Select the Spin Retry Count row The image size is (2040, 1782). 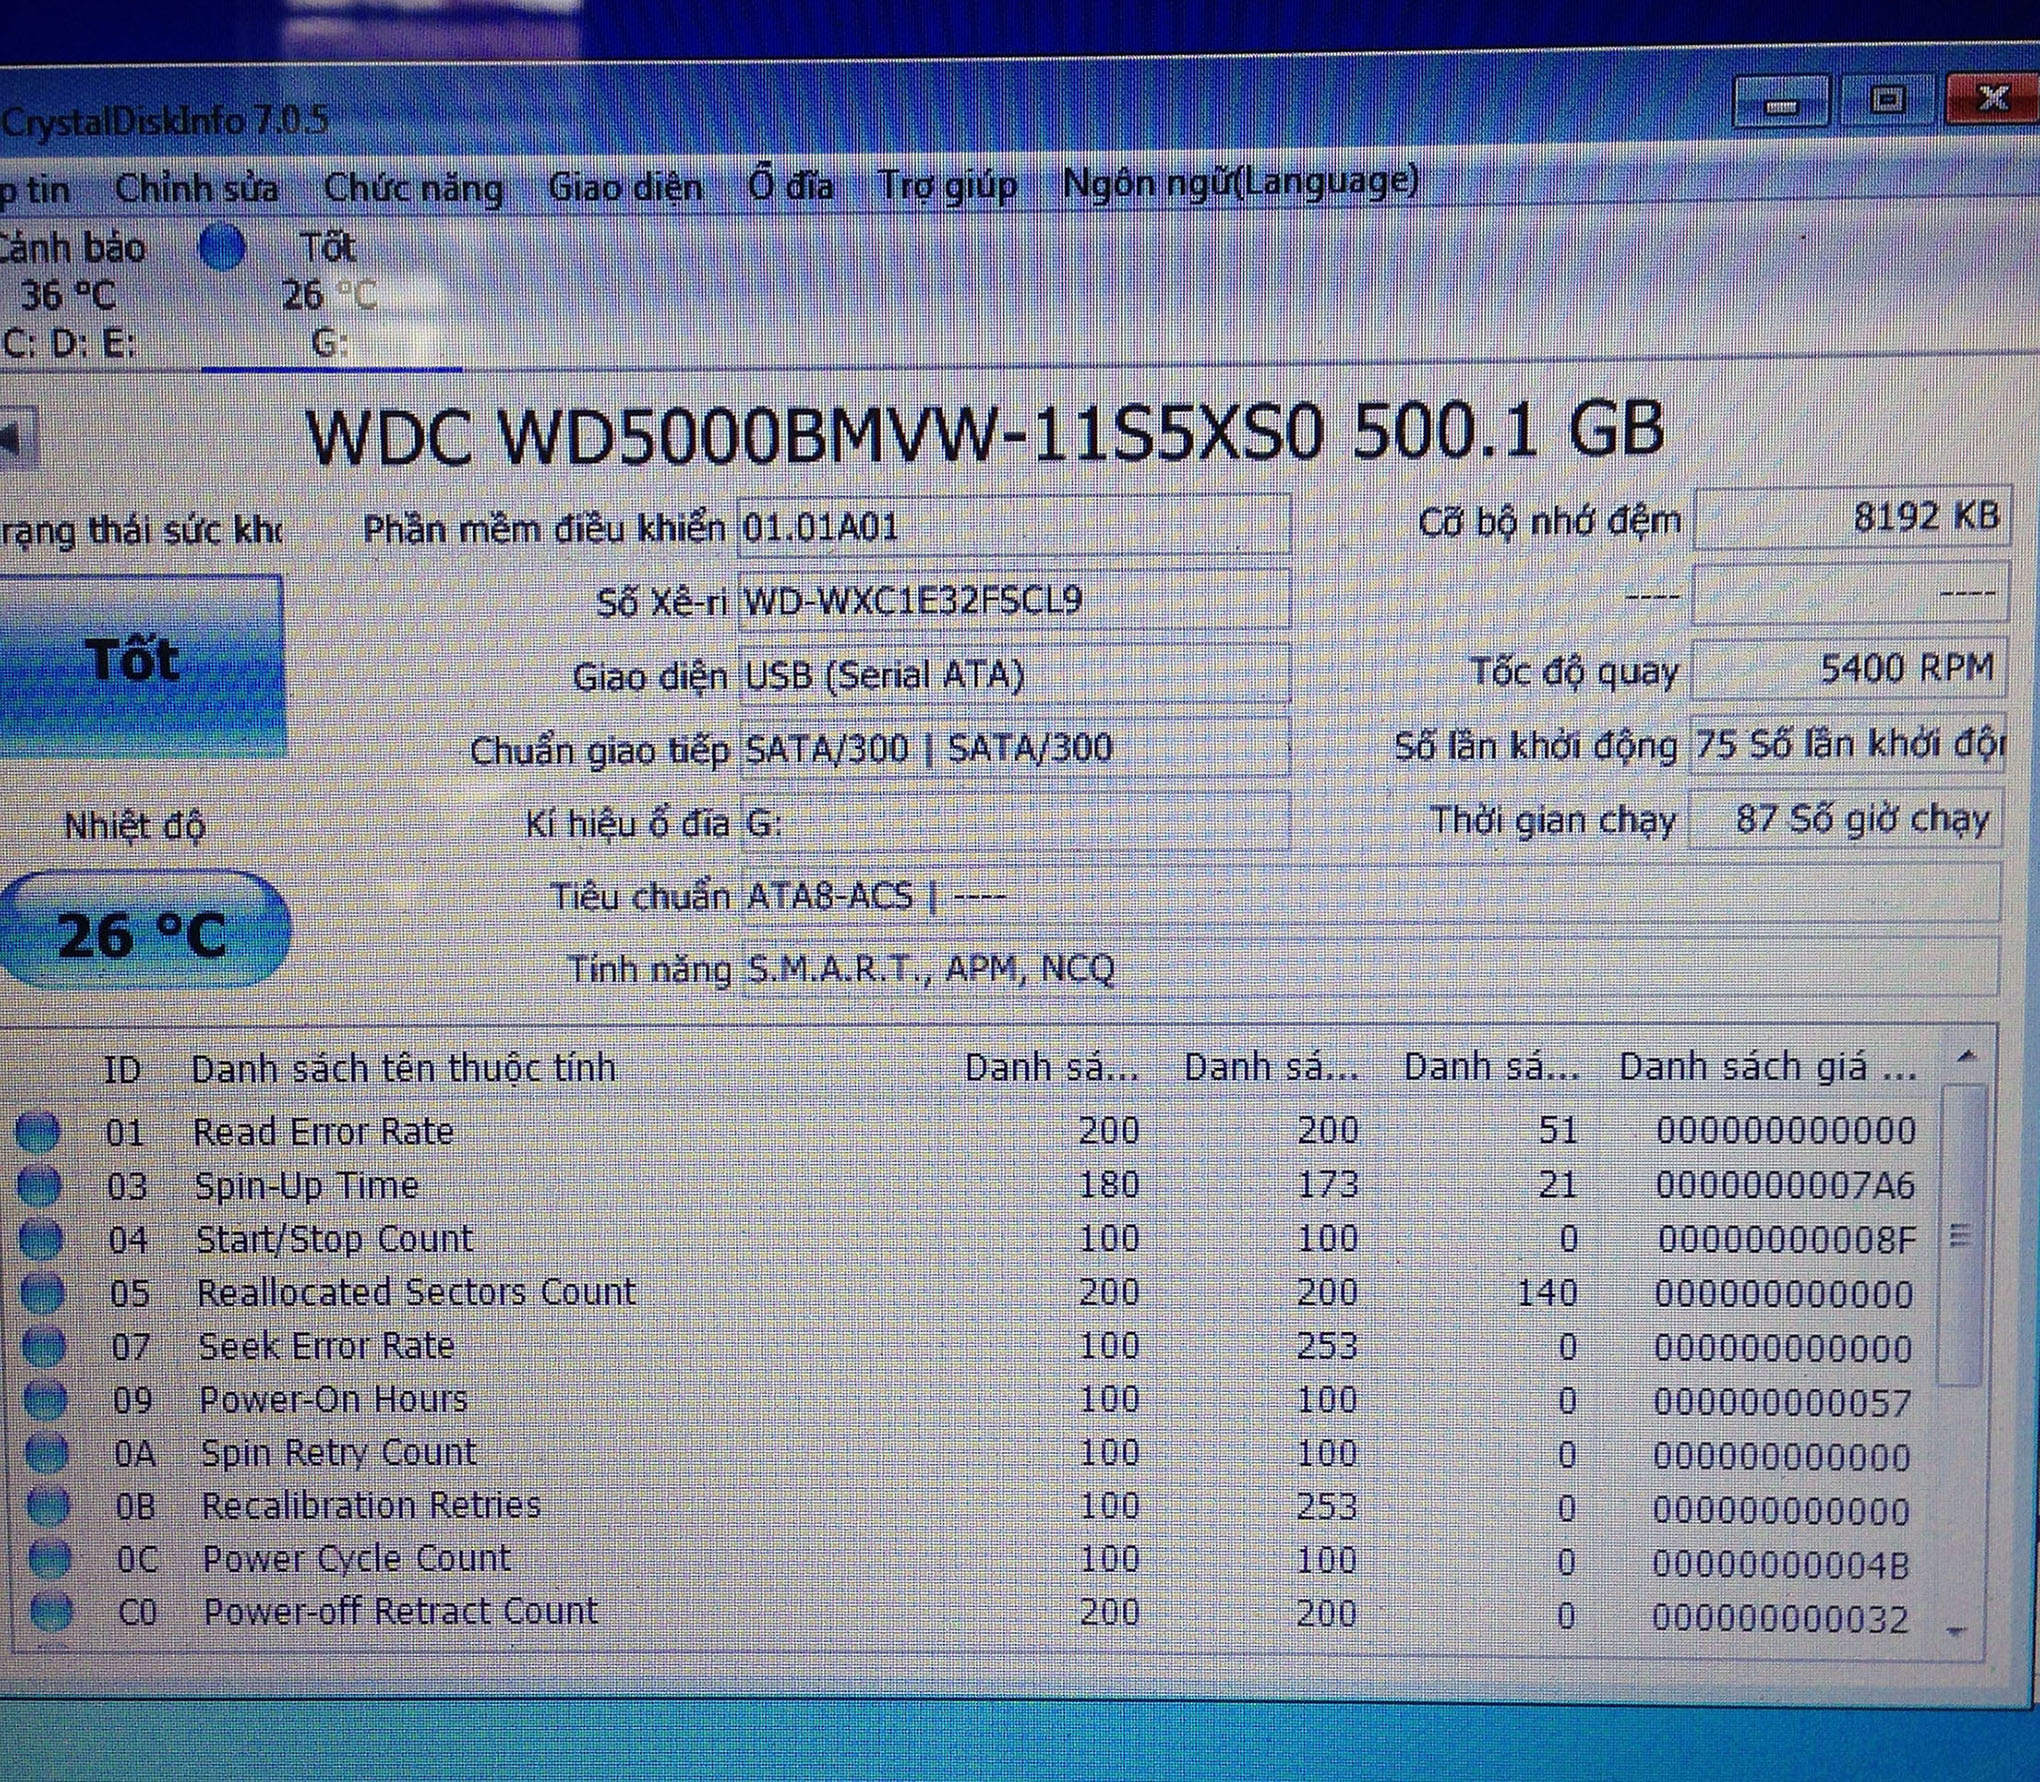click(x=338, y=1452)
